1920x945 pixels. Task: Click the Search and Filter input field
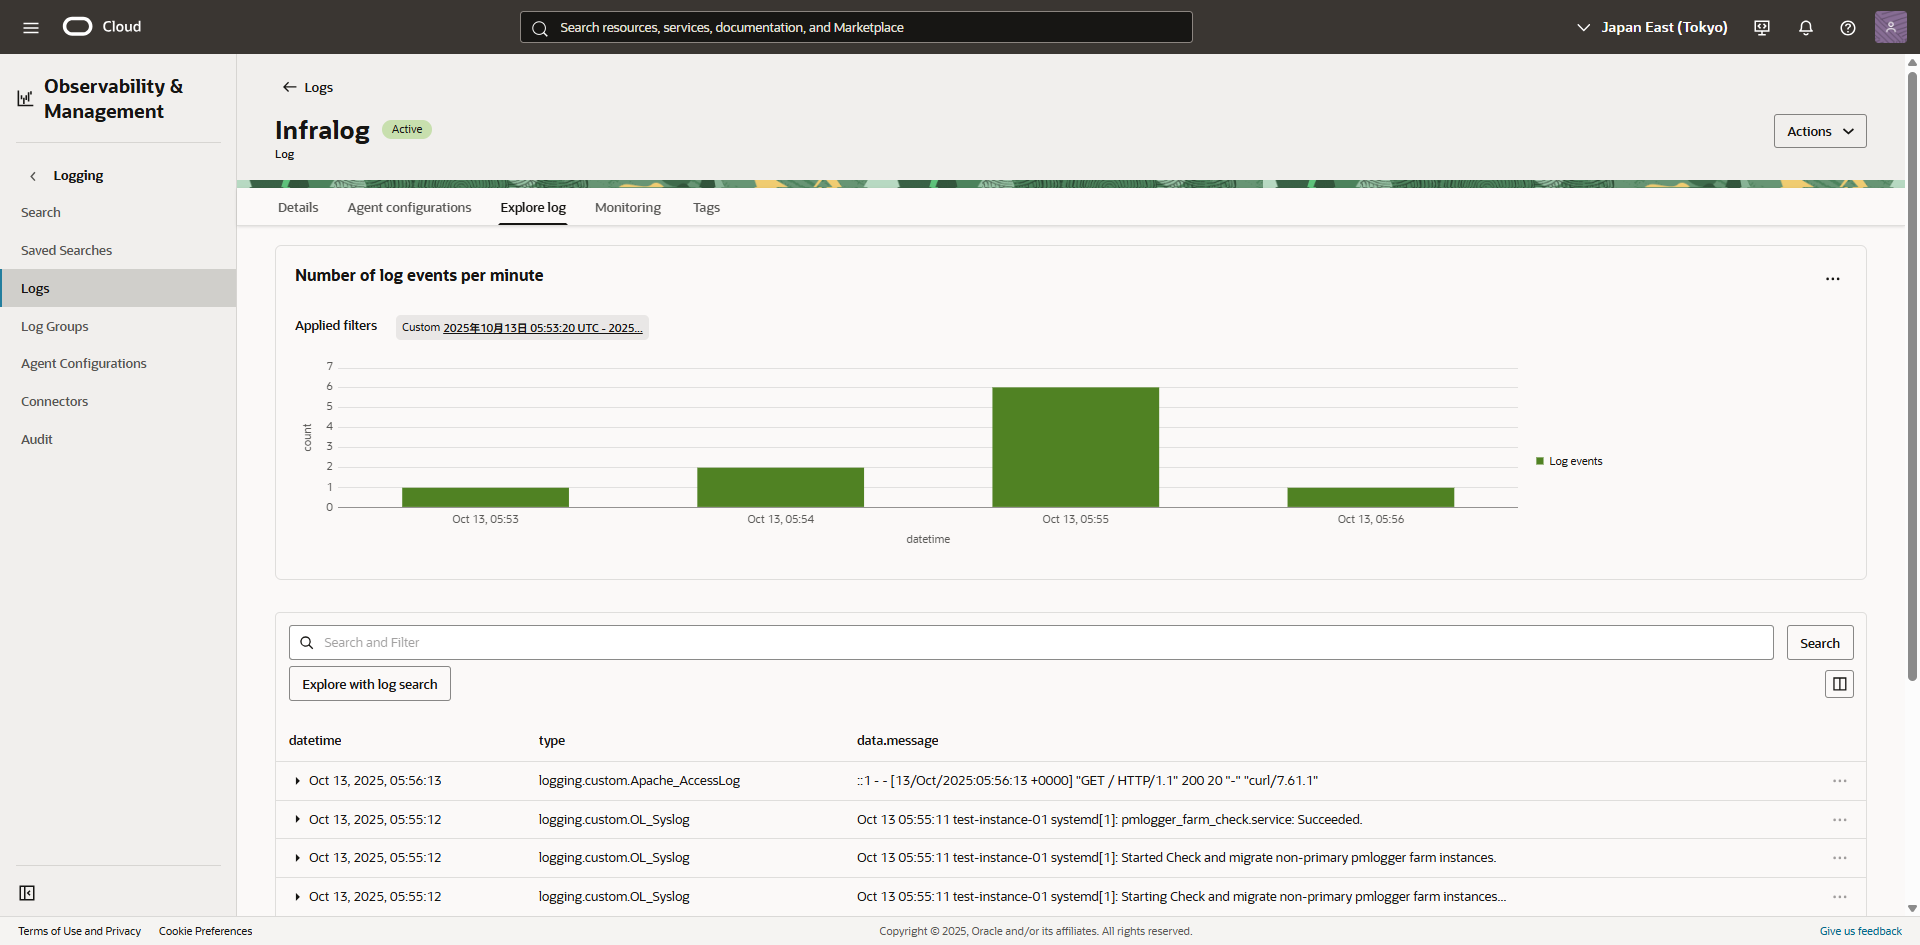[1030, 643]
